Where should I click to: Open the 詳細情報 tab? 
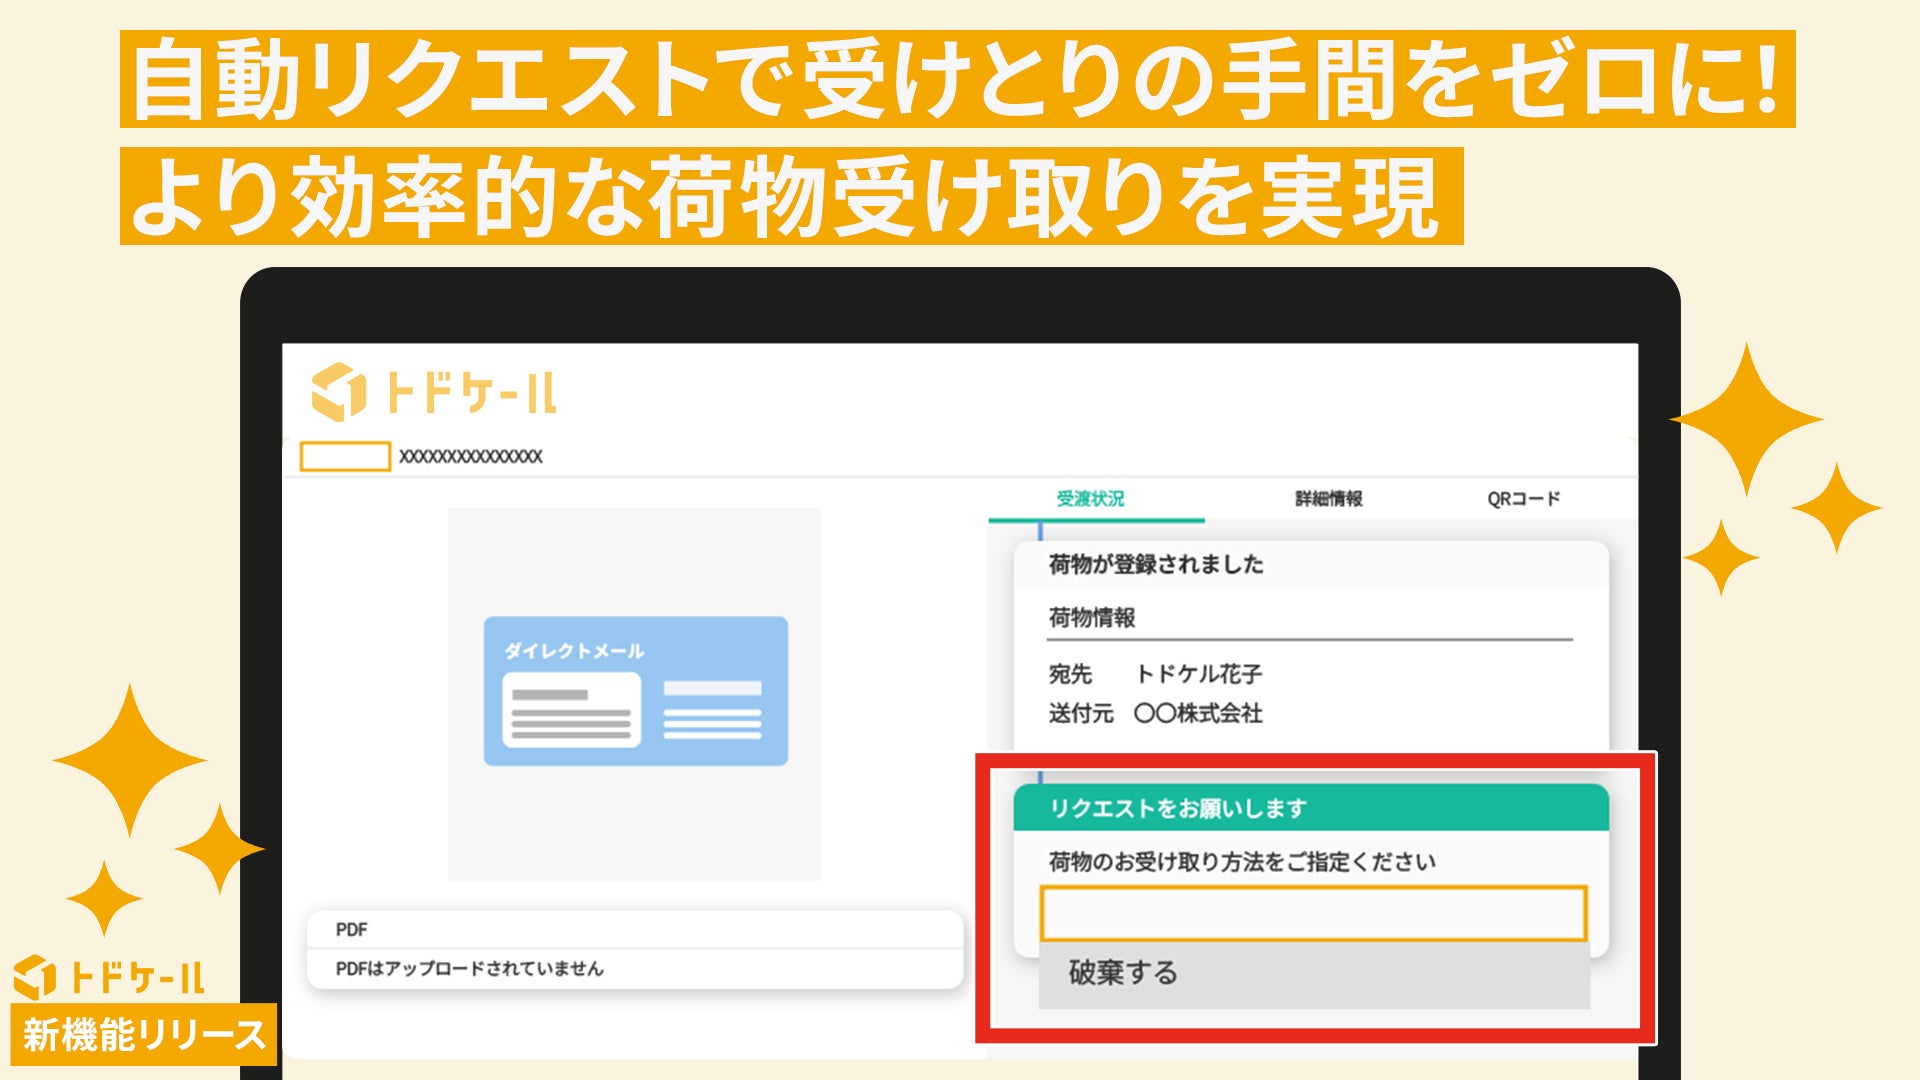(1328, 498)
